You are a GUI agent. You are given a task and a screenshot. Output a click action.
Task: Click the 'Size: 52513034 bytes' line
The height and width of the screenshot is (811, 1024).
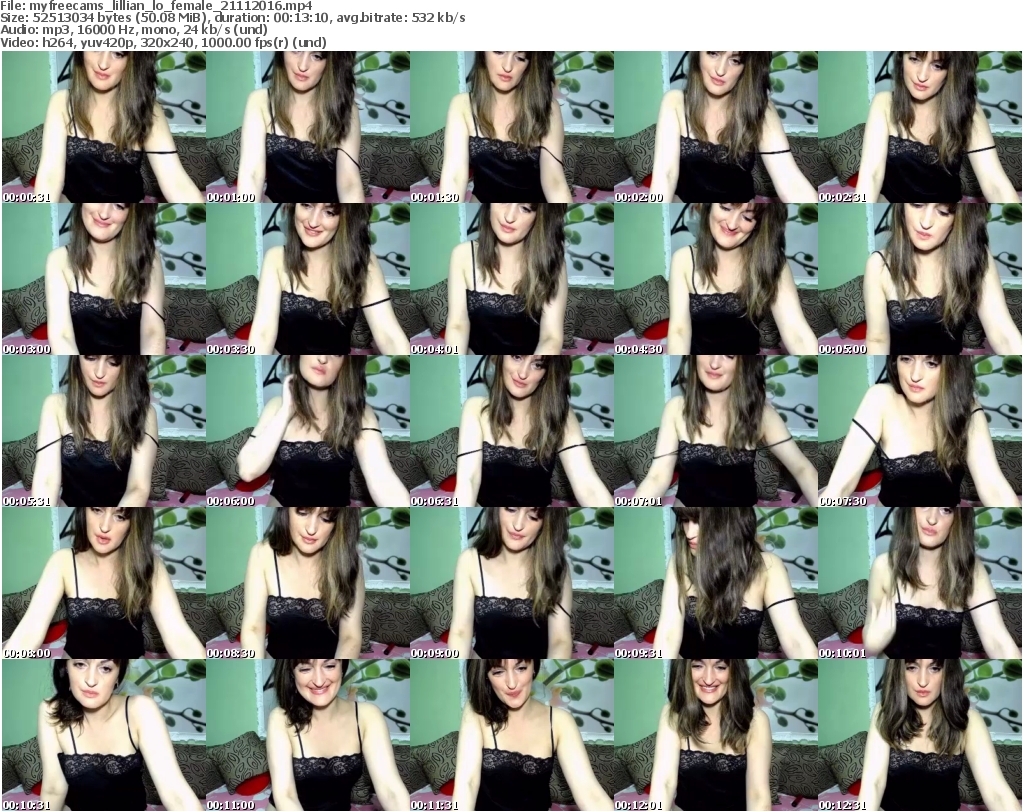click(x=232, y=18)
